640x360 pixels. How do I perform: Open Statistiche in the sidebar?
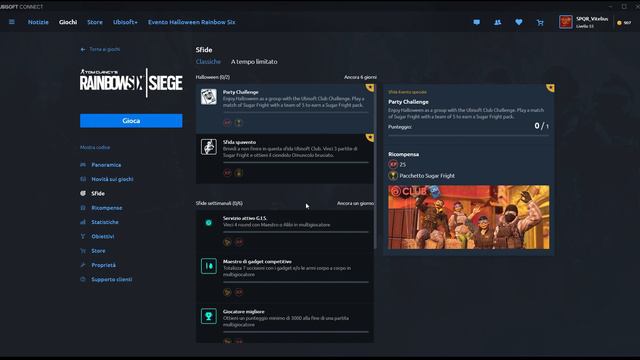coord(105,222)
